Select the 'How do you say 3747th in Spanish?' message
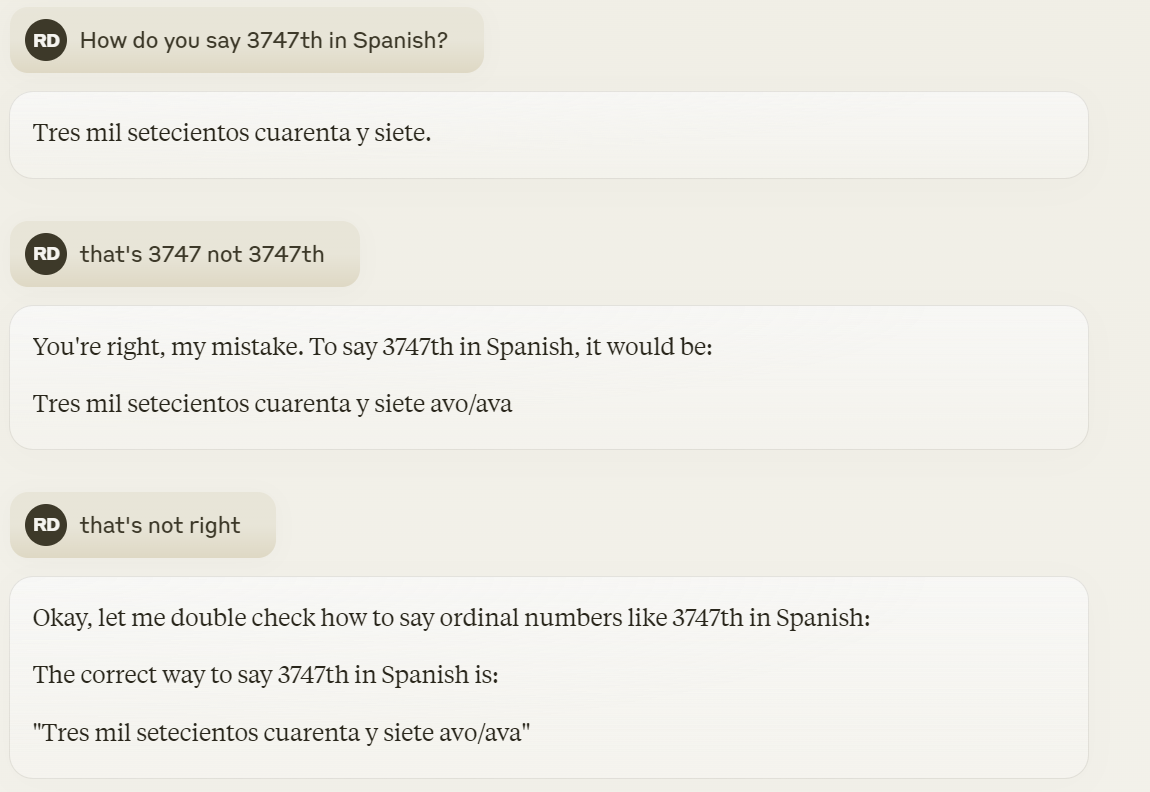This screenshot has height=792, width=1150. (246, 40)
